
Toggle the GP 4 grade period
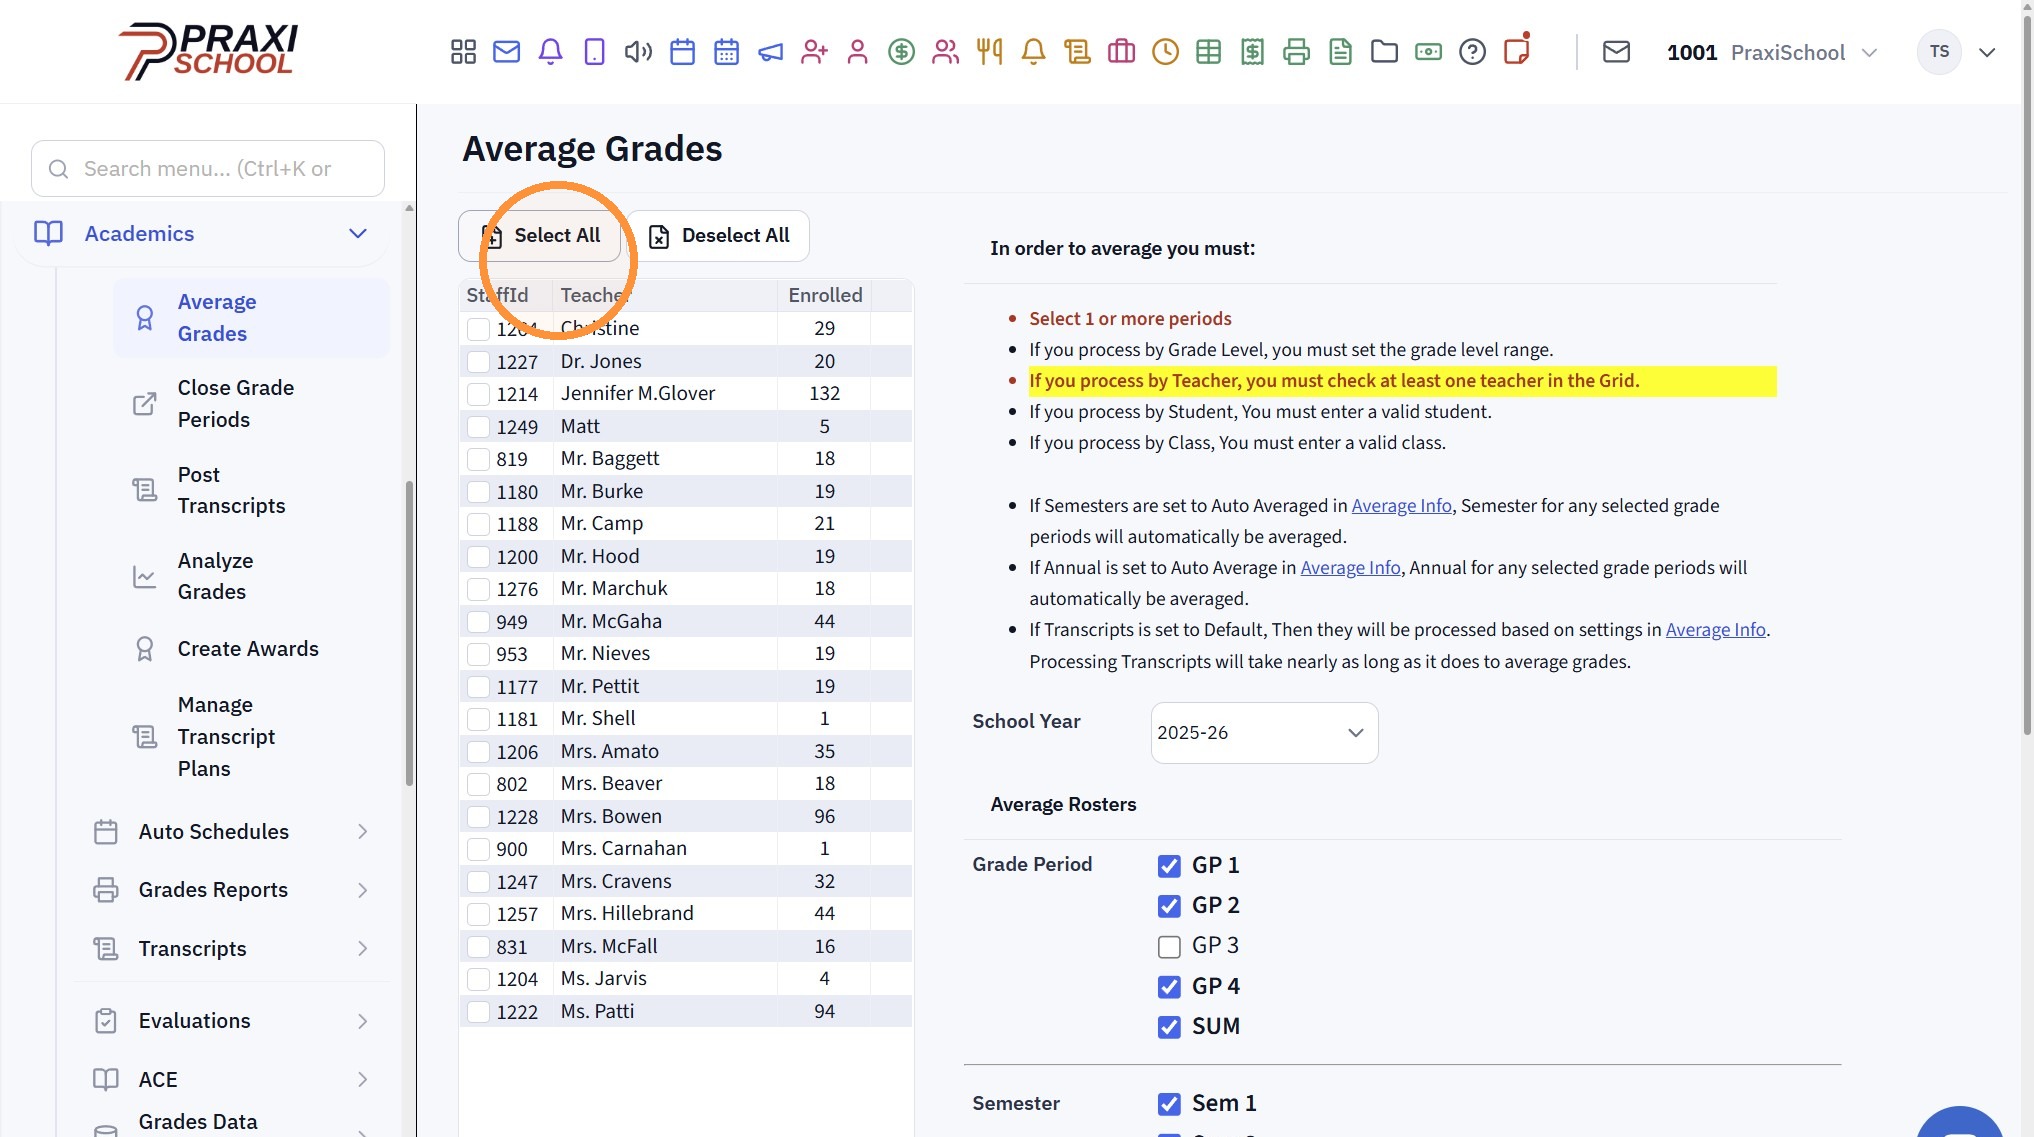[x=1169, y=987]
